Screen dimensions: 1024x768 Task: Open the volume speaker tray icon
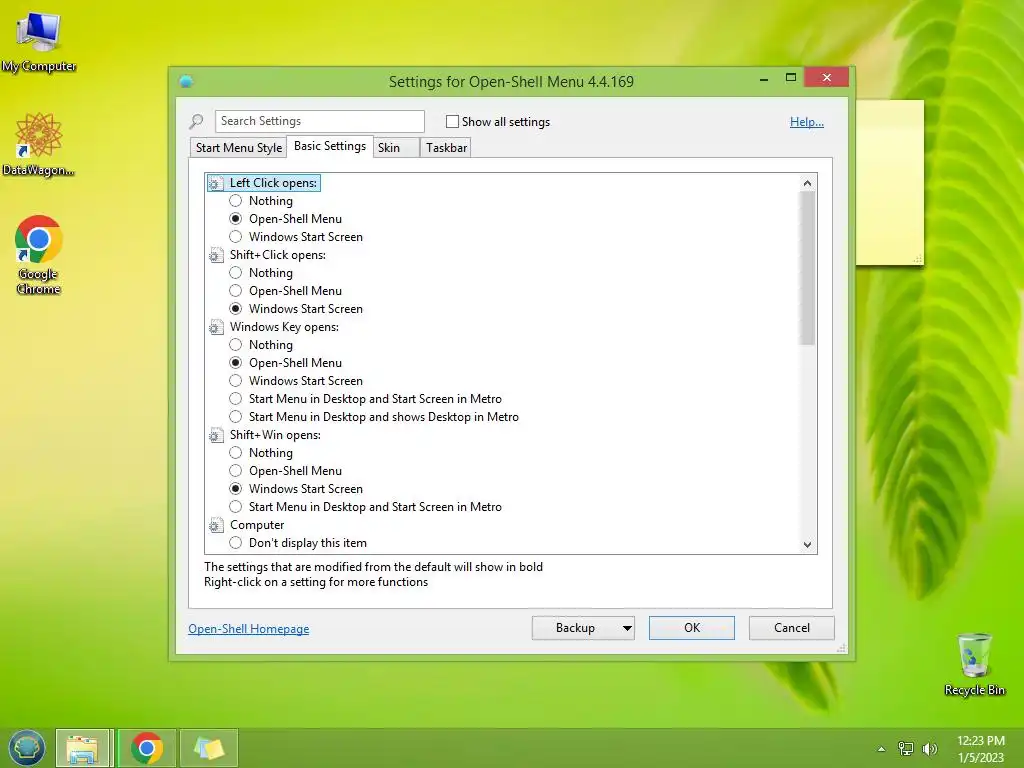point(930,748)
